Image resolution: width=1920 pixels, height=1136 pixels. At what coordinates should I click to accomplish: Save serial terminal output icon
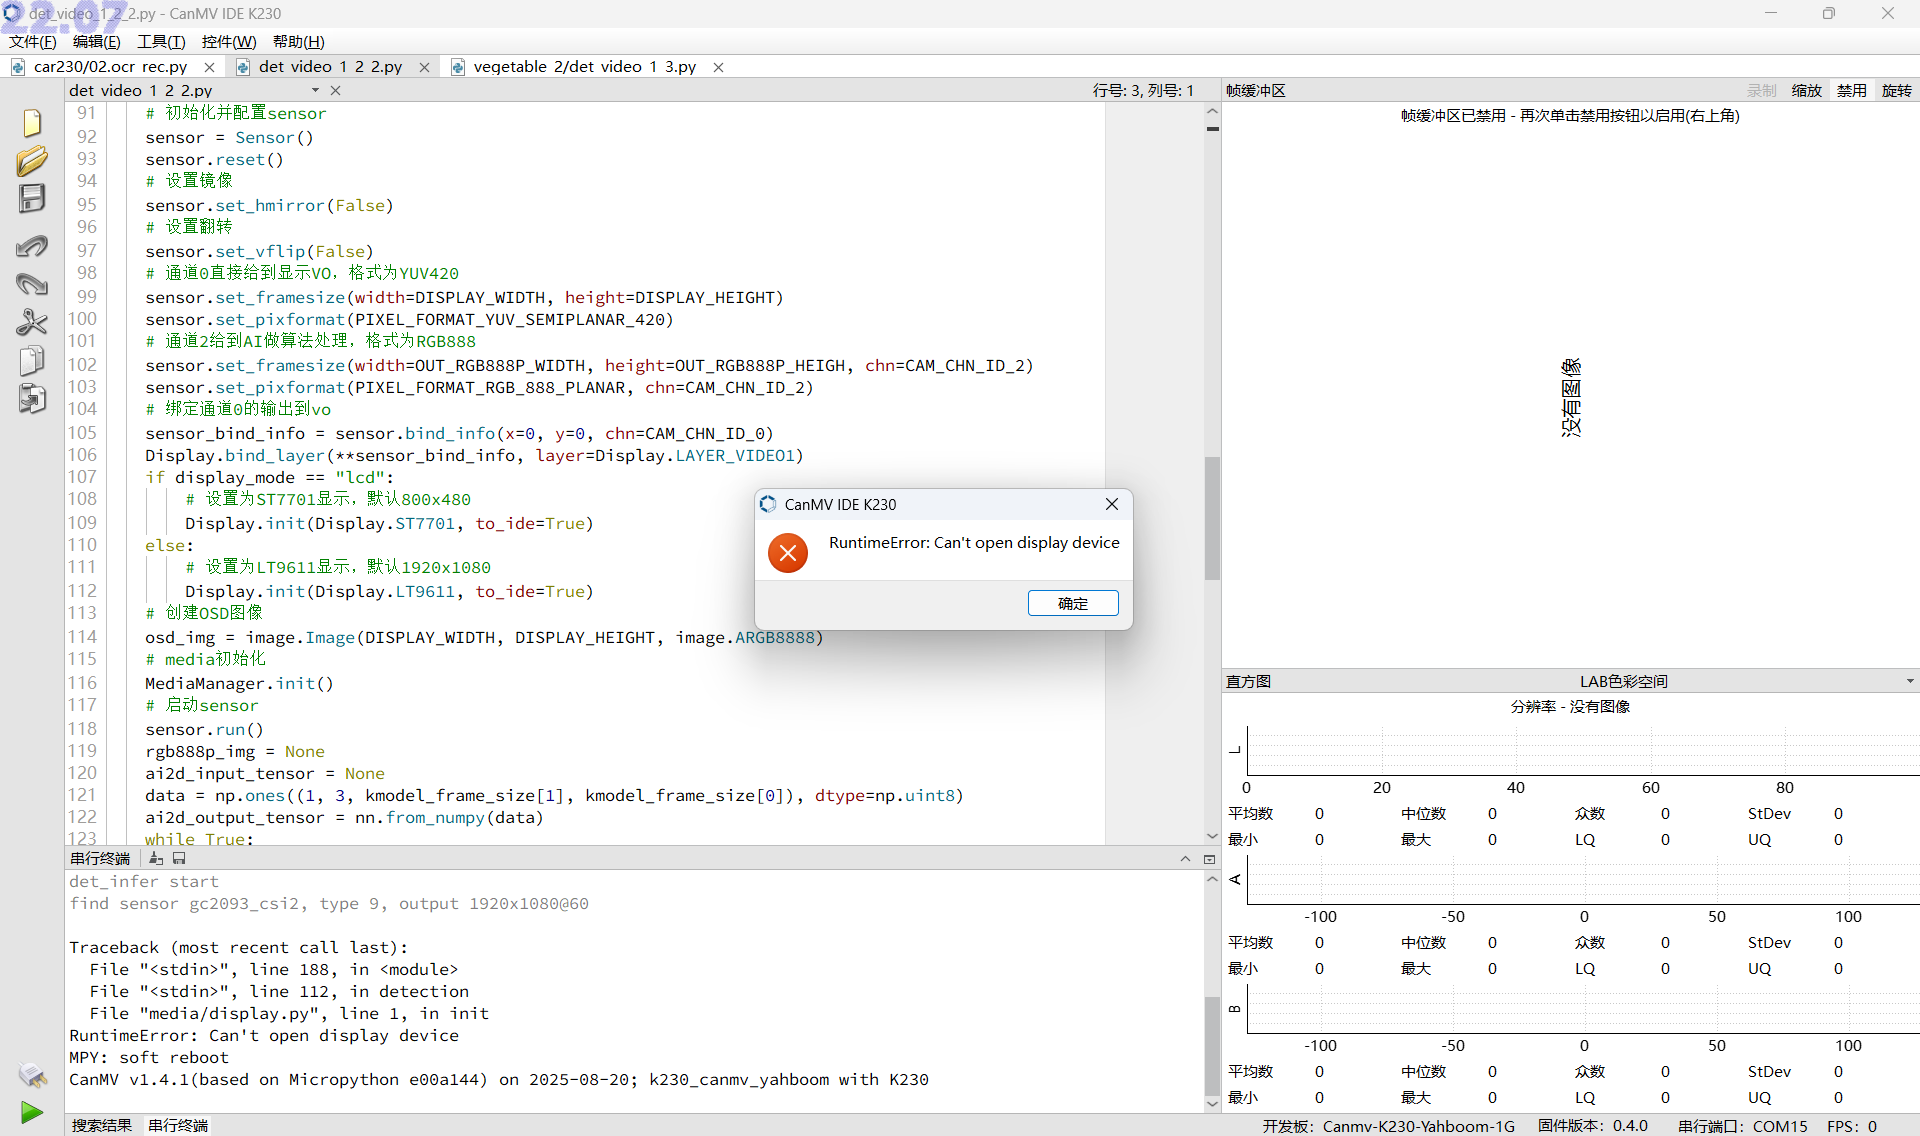click(x=179, y=859)
